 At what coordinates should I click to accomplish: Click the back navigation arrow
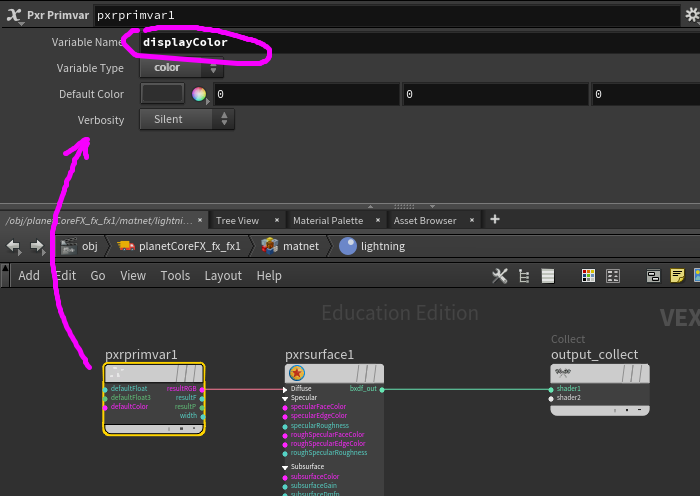[x=14, y=246]
